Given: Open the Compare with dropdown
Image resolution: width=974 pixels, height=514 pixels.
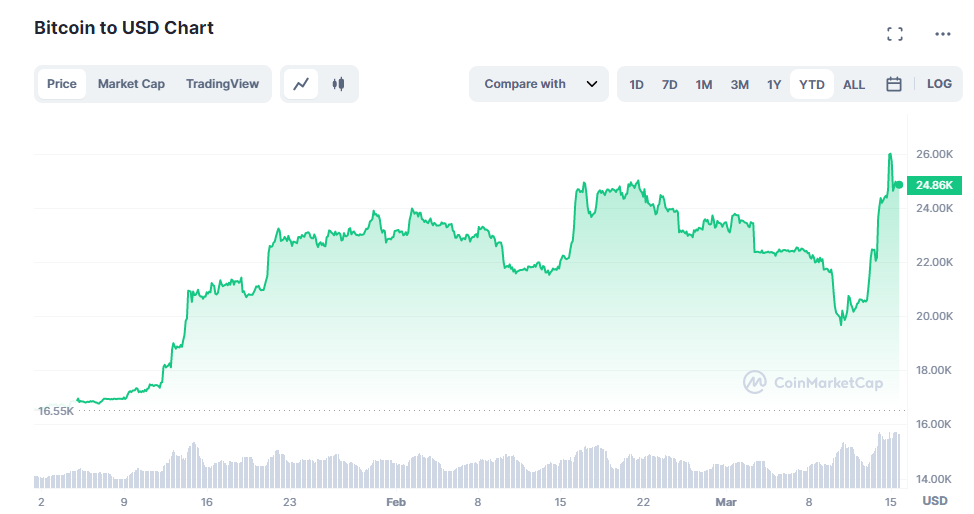Looking at the screenshot, I should point(539,84).
